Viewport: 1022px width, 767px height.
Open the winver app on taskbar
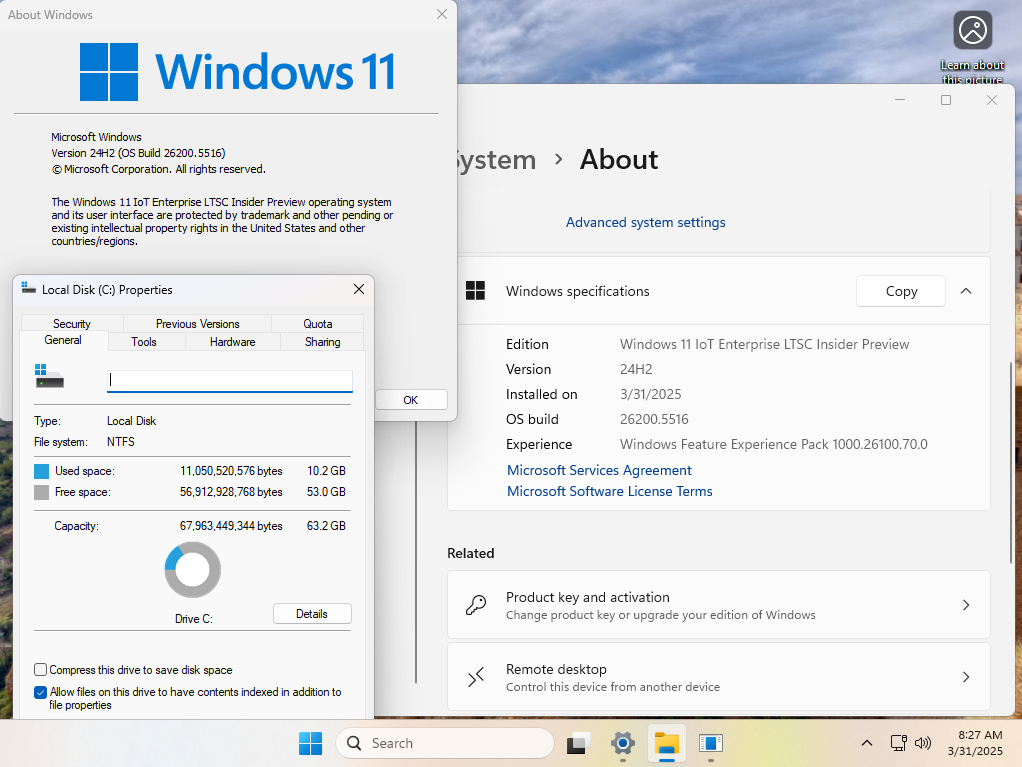click(x=710, y=743)
